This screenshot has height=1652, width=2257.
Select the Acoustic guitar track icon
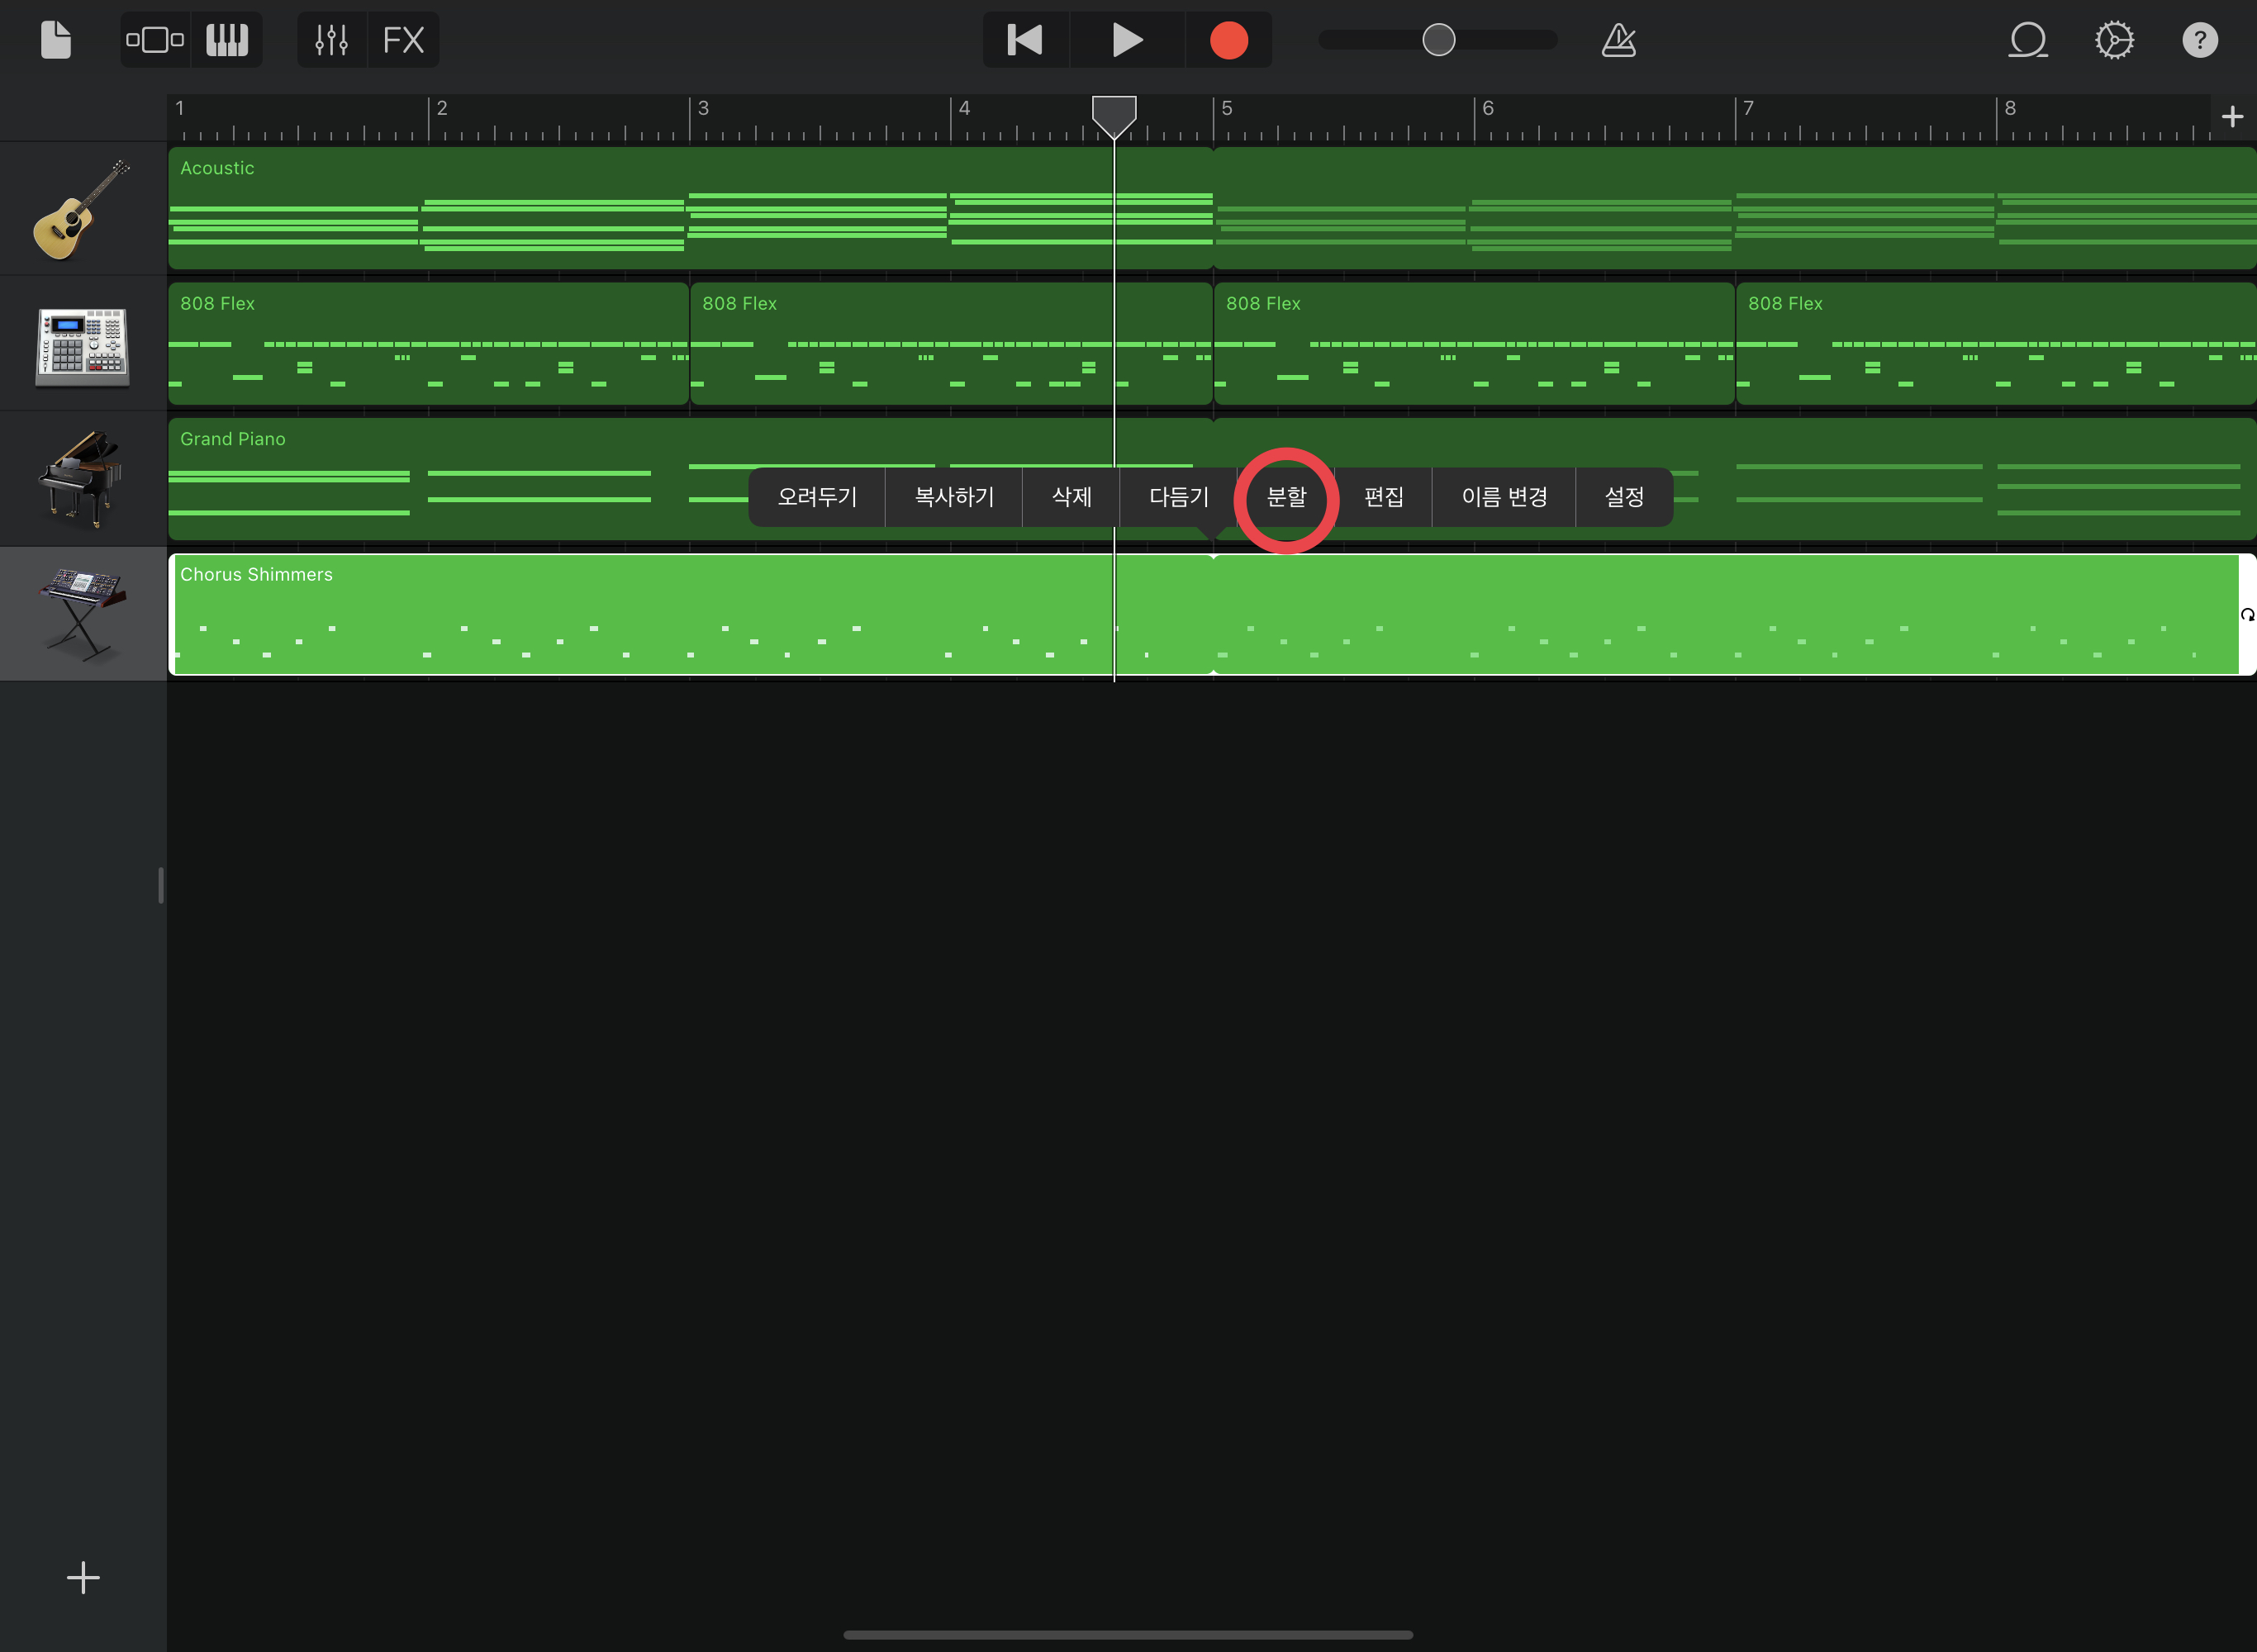[82, 209]
